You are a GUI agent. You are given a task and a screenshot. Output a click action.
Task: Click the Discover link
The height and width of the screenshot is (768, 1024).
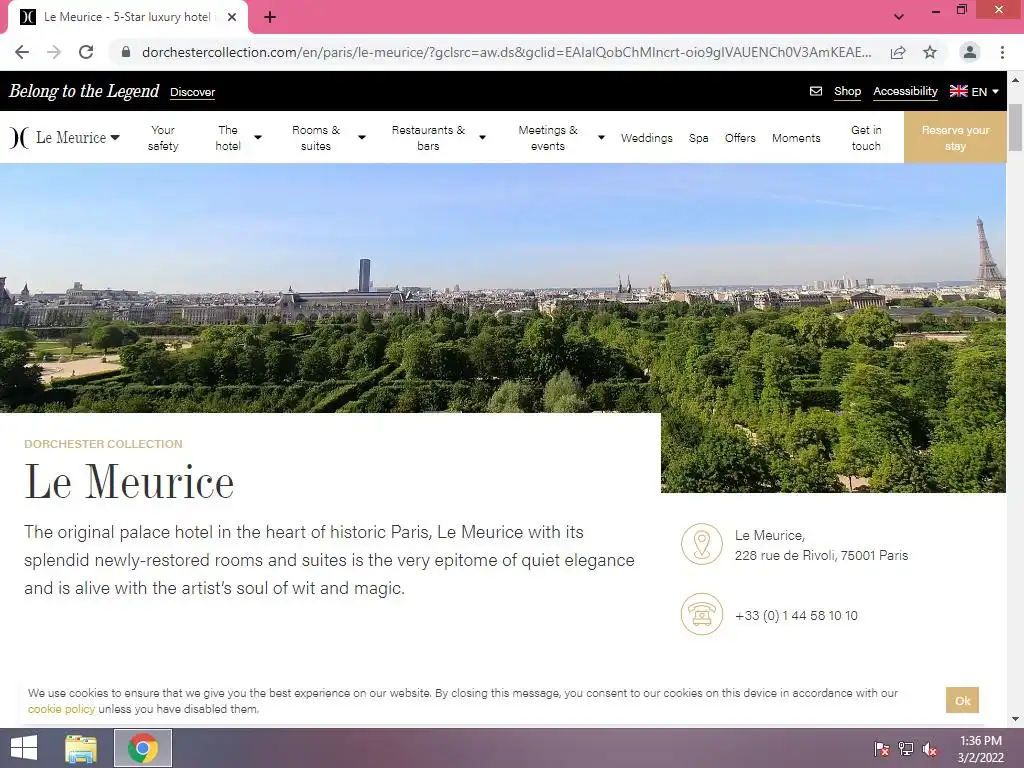[x=193, y=92]
